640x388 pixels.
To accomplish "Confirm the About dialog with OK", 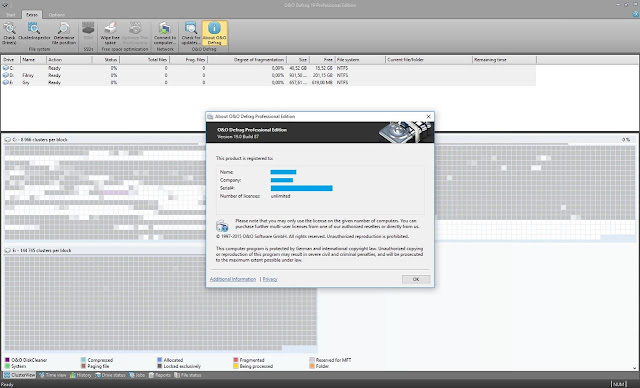I will pyautogui.click(x=416, y=279).
